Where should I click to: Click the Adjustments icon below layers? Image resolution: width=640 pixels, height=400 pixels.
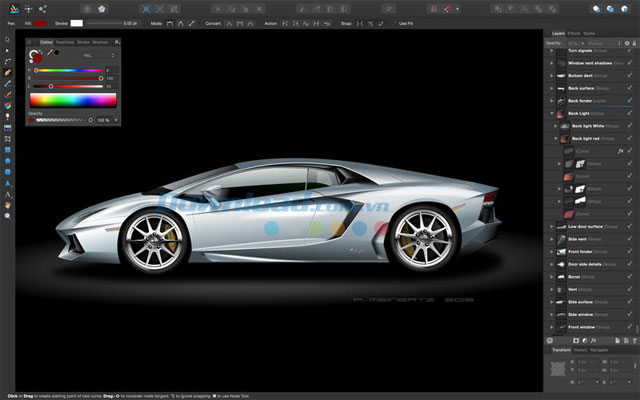(x=584, y=340)
